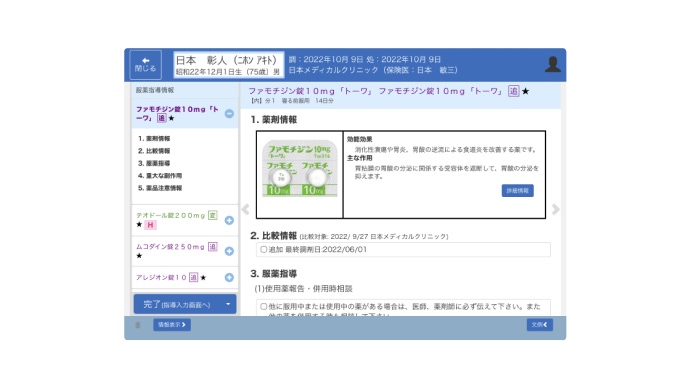Go to previous drug with left arrow

pyautogui.click(x=246, y=209)
